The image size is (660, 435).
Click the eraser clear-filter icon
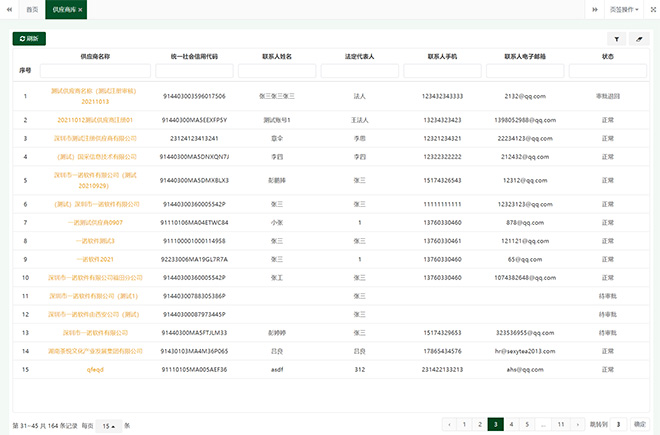[640, 39]
